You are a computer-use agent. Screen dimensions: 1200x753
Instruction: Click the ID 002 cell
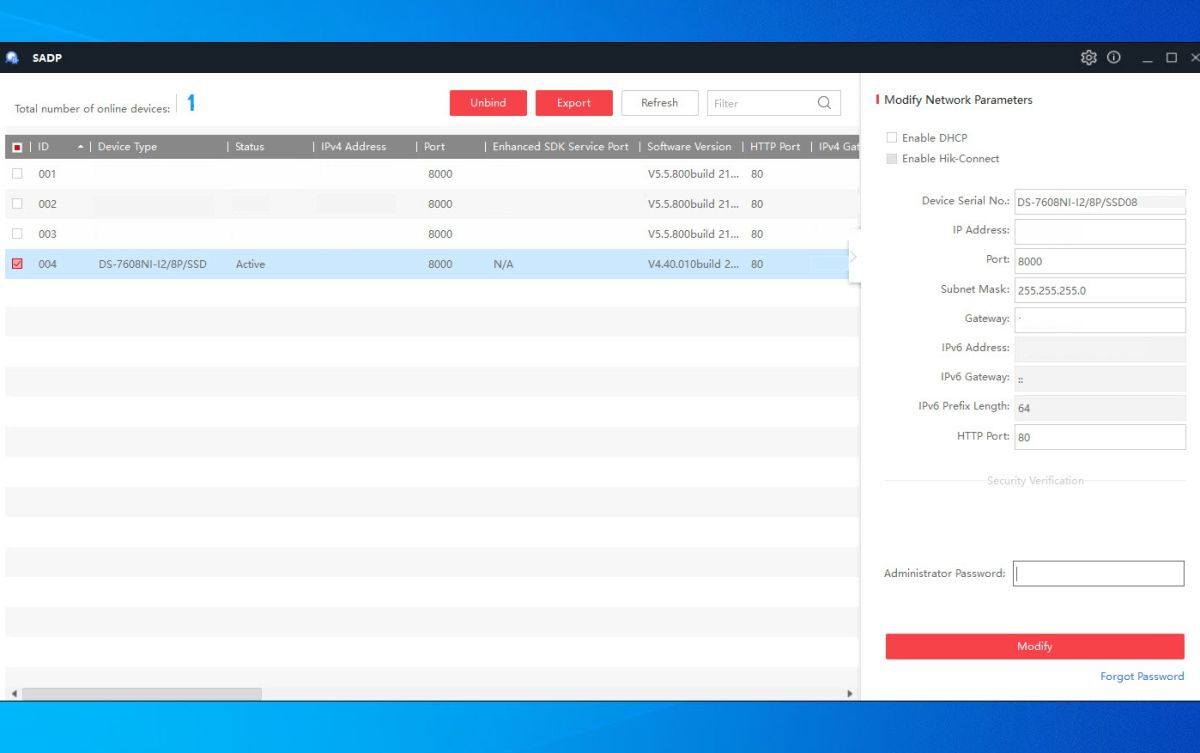[47, 204]
